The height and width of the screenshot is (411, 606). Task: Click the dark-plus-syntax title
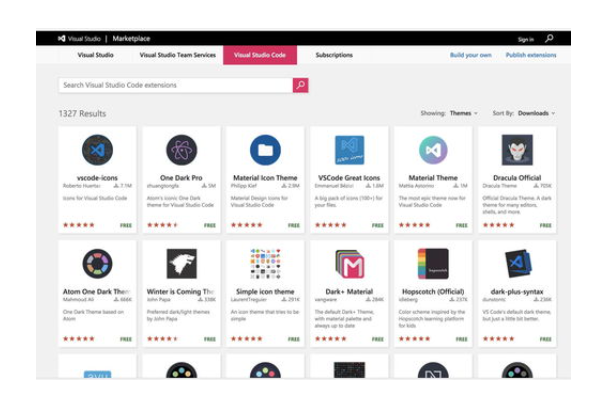pos(517,292)
